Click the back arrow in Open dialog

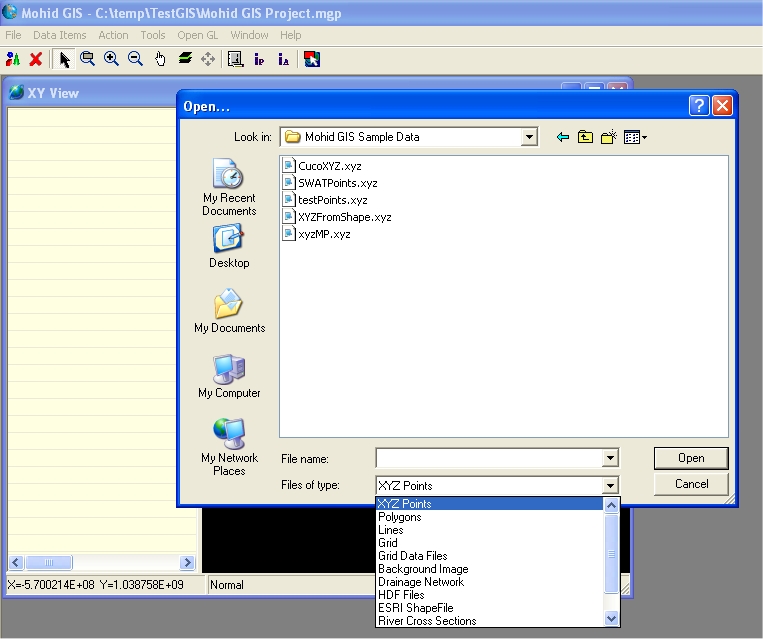coord(562,137)
